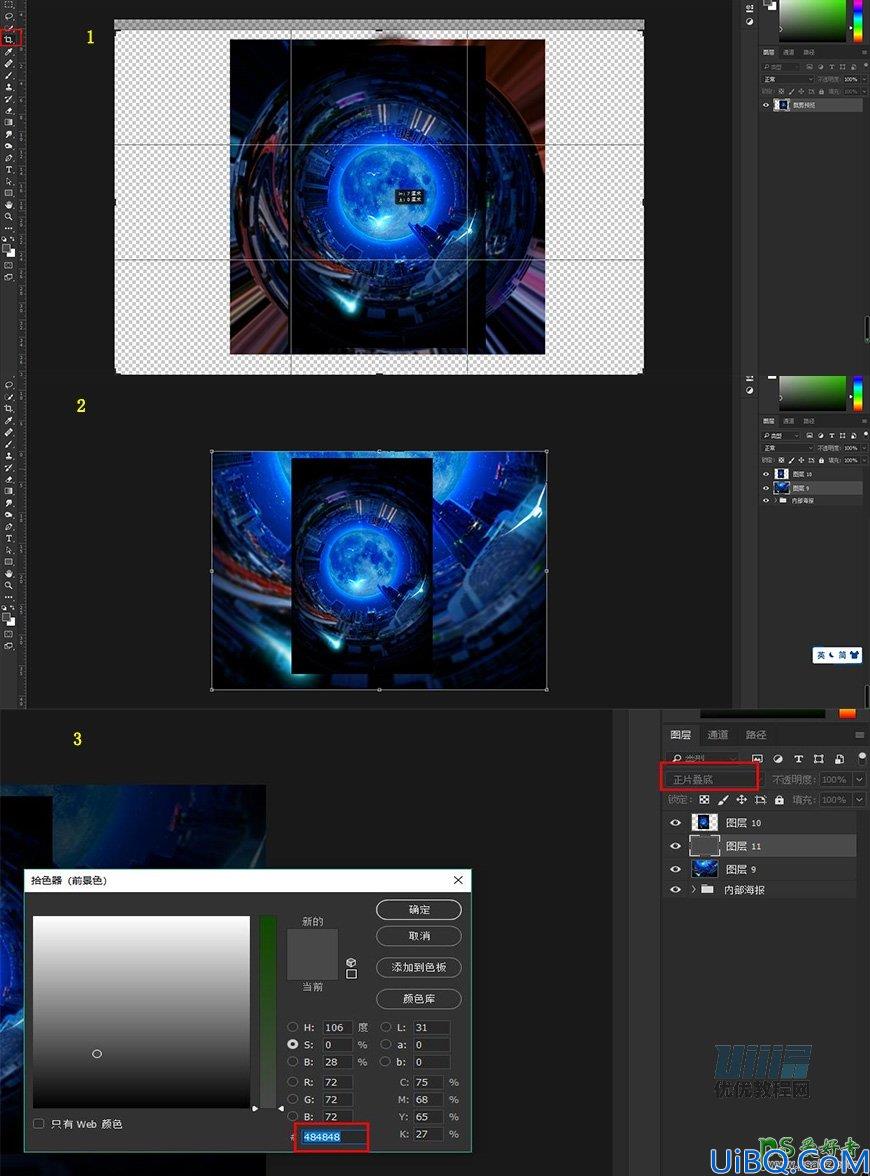Click inside the color picker saturation field
870x1176 pixels.
[x=141, y=1011]
